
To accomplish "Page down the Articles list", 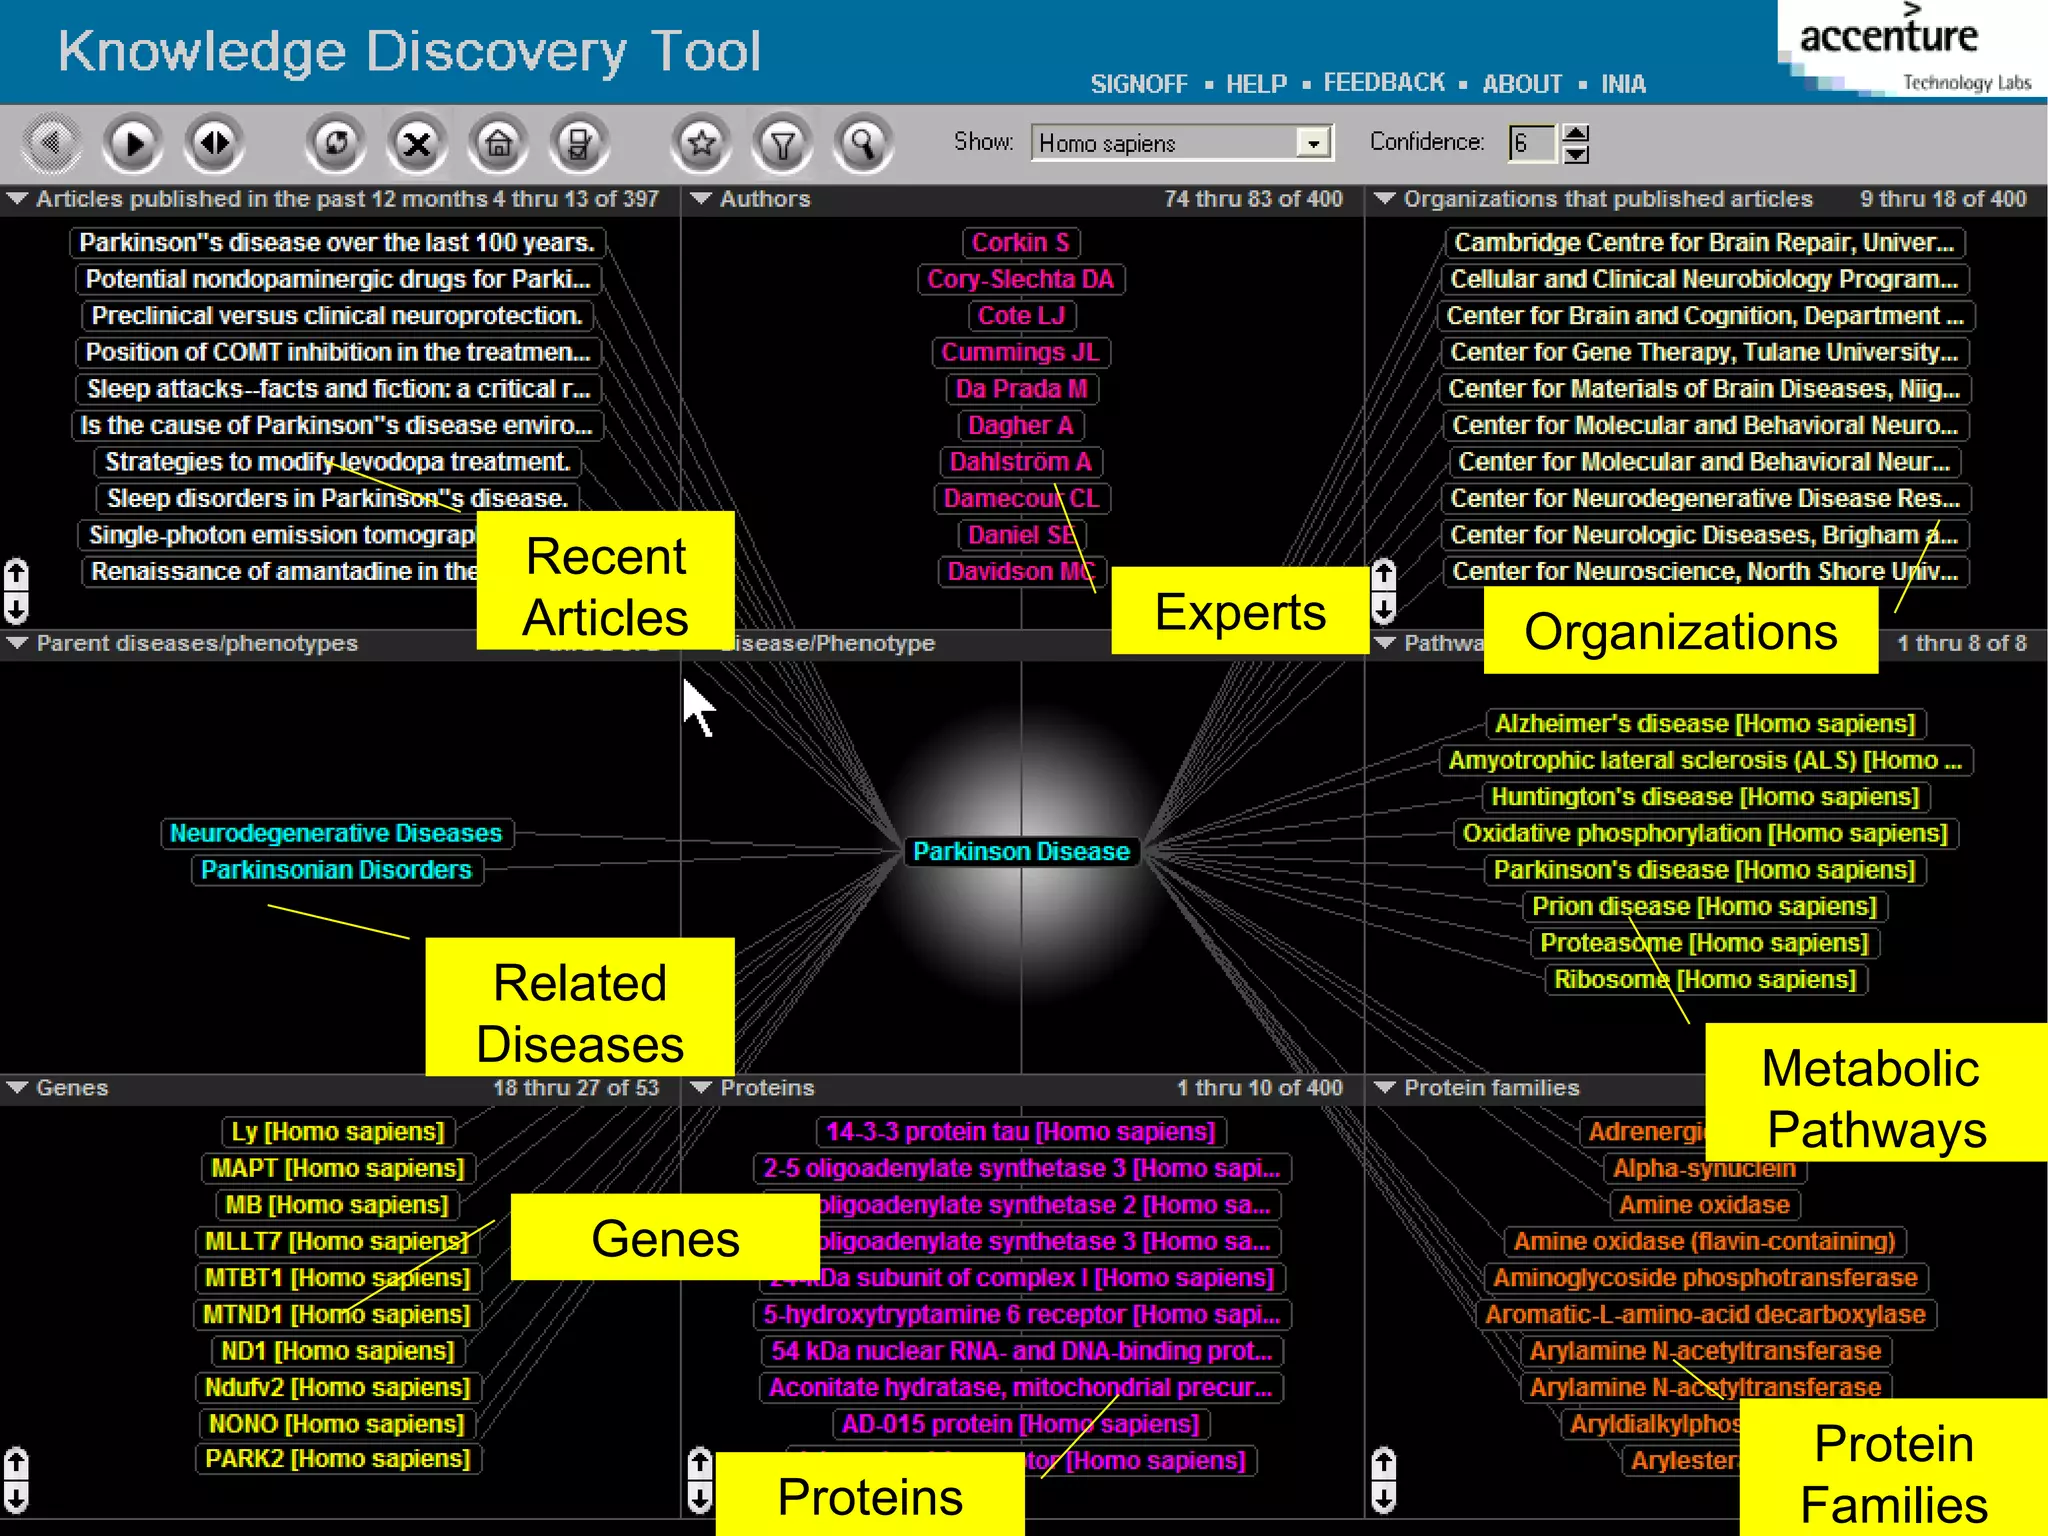I will pyautogui.click(x=16, y=607).
